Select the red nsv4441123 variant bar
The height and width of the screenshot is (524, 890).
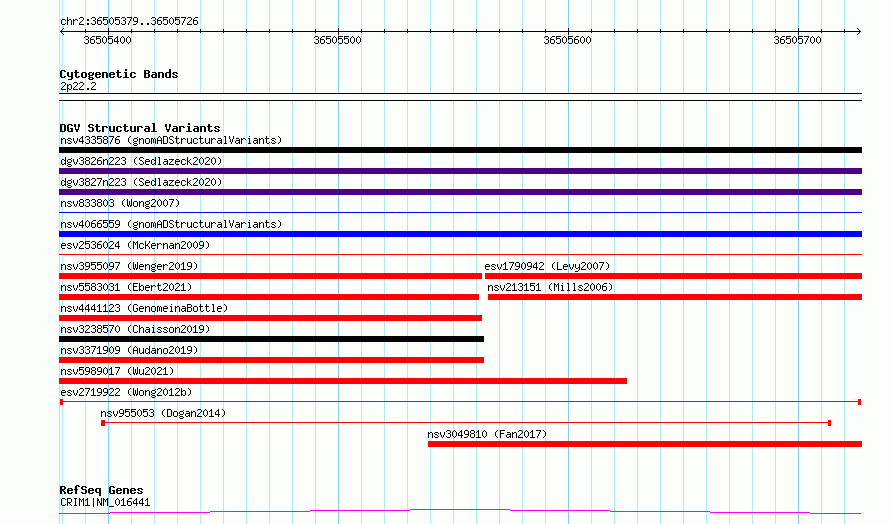270,318
